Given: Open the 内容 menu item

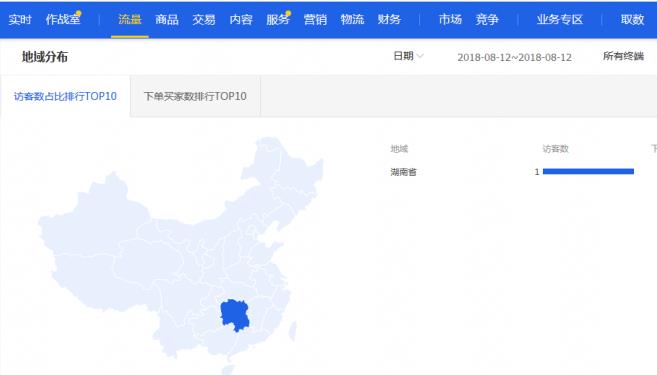Looking at the screenshot, I should pos(241,19).
